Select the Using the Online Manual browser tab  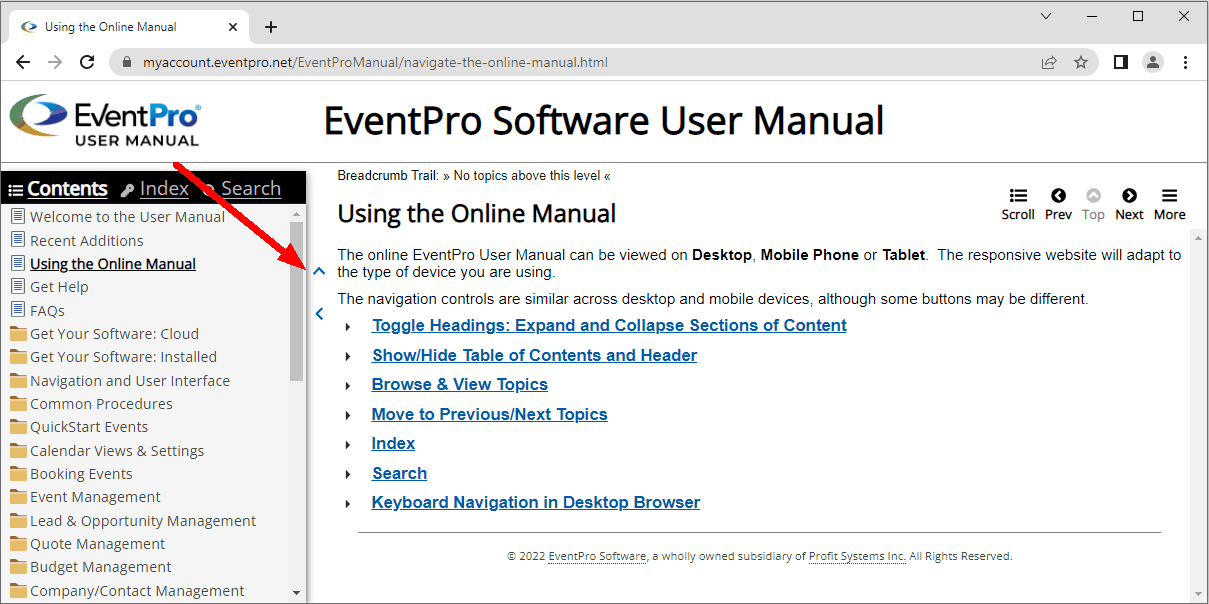pyautogui.click(x=129, y=27)
